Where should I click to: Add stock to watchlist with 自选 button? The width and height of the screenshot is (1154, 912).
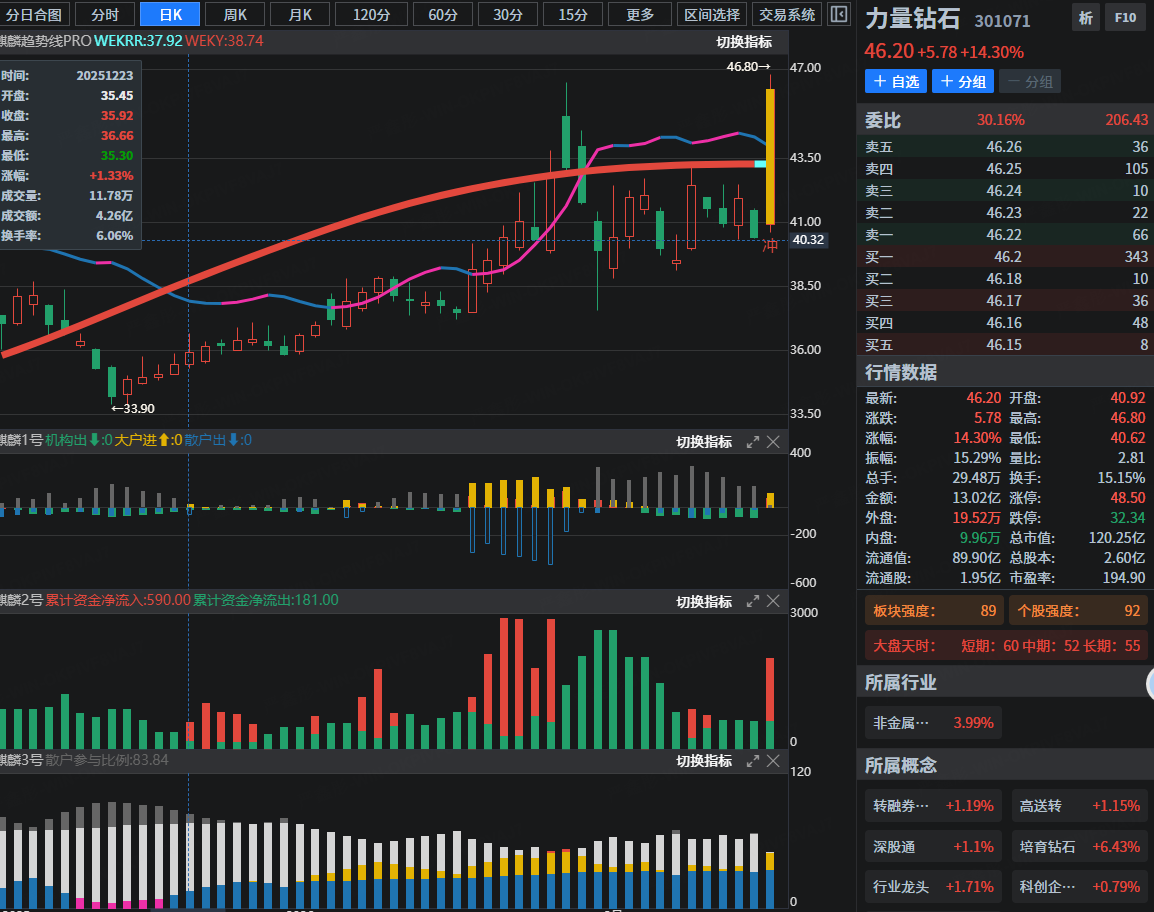(x=896, y=82)
